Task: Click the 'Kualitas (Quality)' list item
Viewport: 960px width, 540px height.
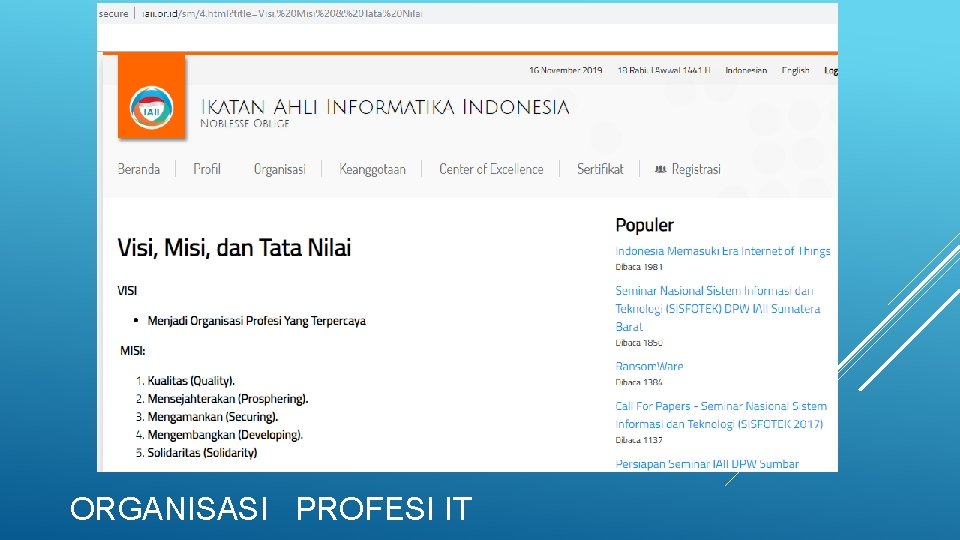Action: point(191,381)
